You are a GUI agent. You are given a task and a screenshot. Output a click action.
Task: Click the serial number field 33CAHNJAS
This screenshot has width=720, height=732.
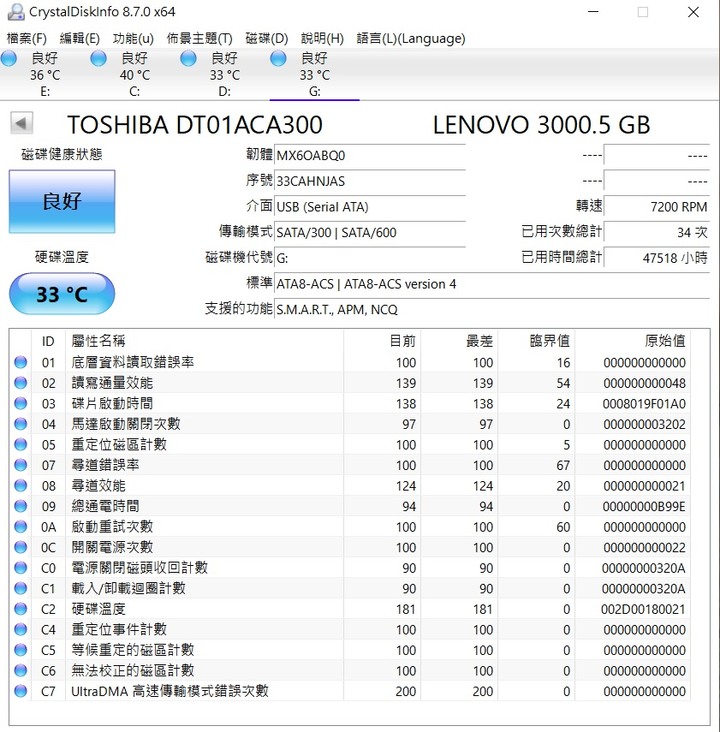(x=370, y=181)
